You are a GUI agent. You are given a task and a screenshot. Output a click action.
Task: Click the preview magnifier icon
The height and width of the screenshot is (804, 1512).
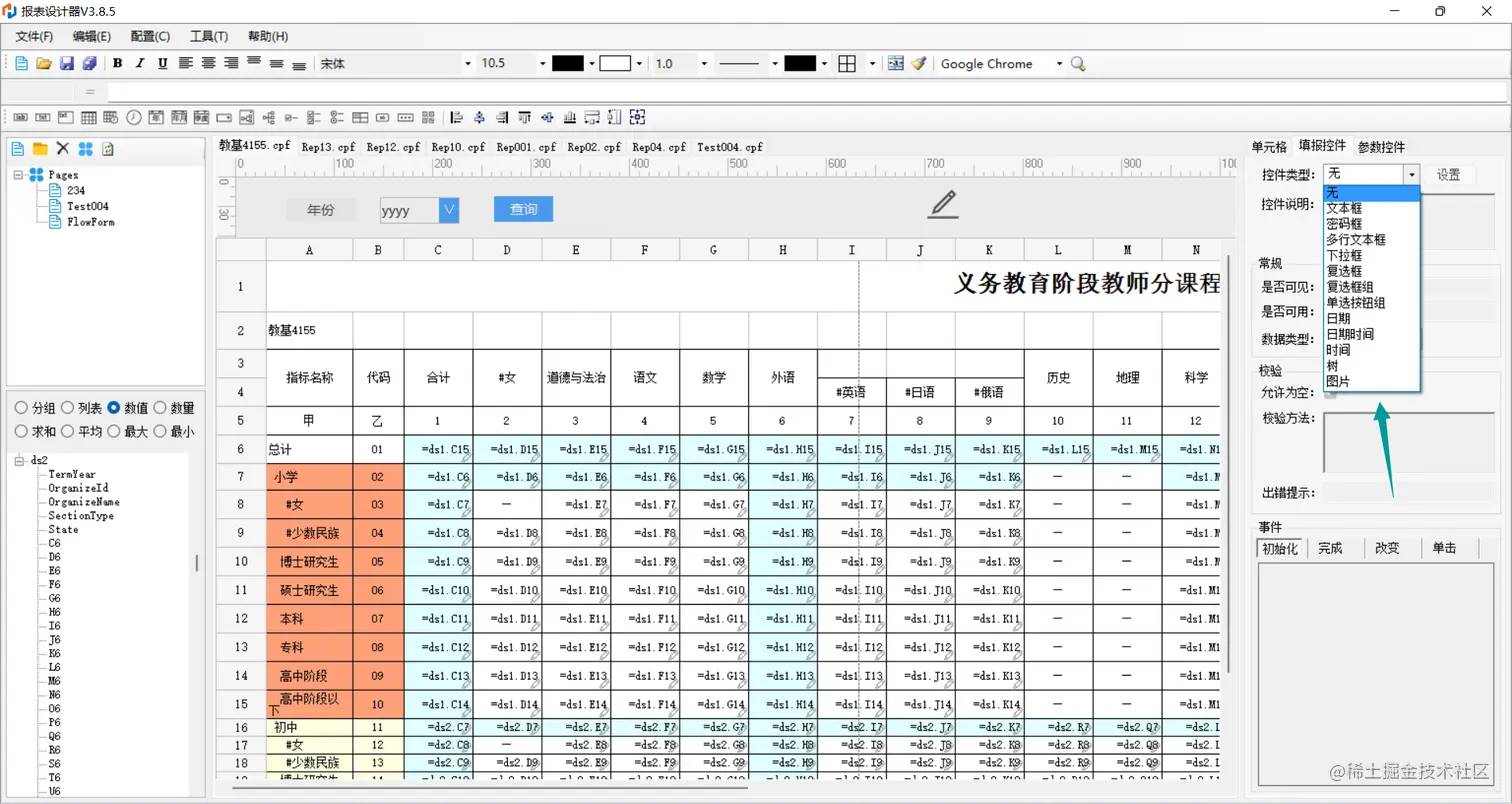(1078, 64)
